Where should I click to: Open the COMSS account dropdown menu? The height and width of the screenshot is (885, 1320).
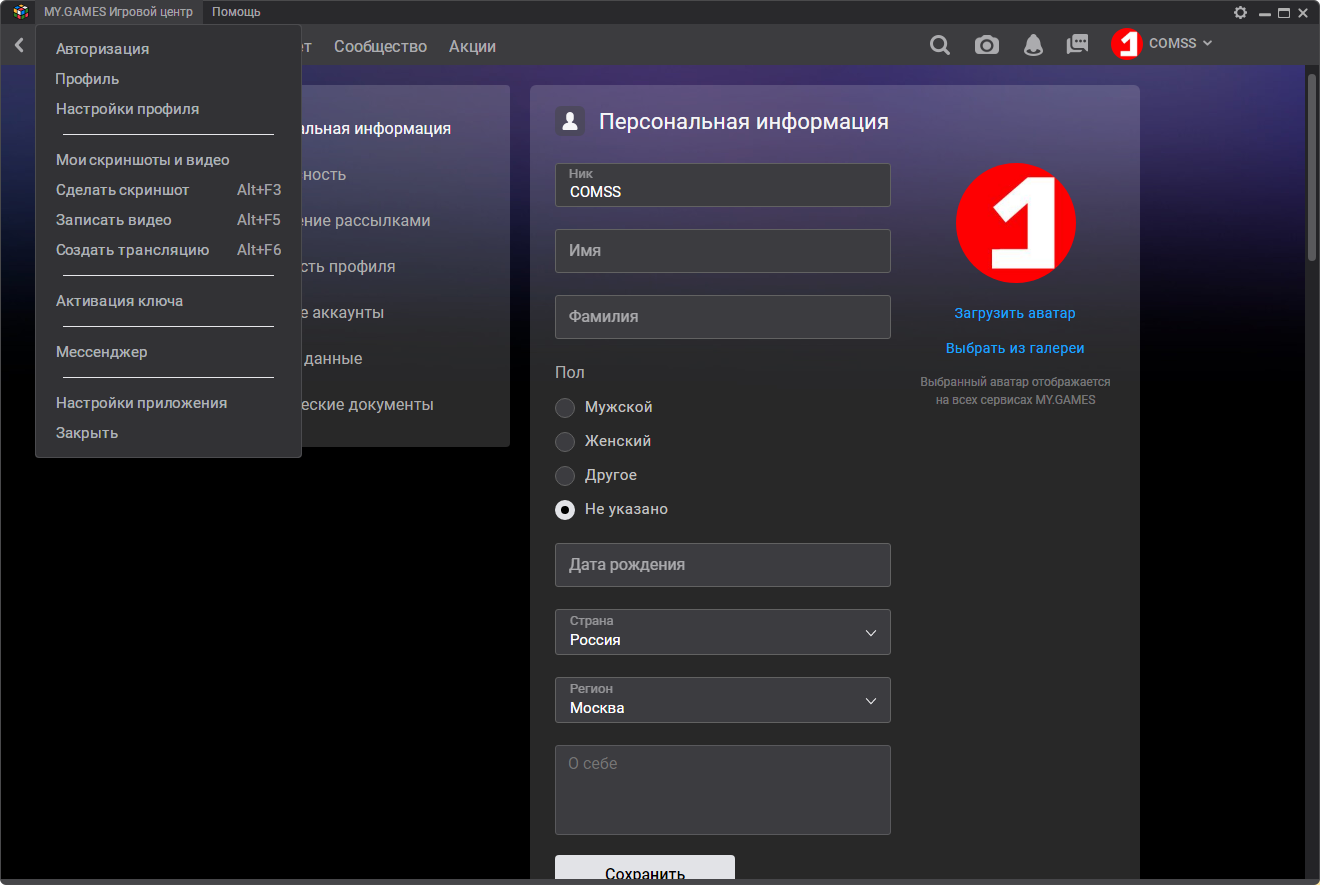pos(1180,44)
